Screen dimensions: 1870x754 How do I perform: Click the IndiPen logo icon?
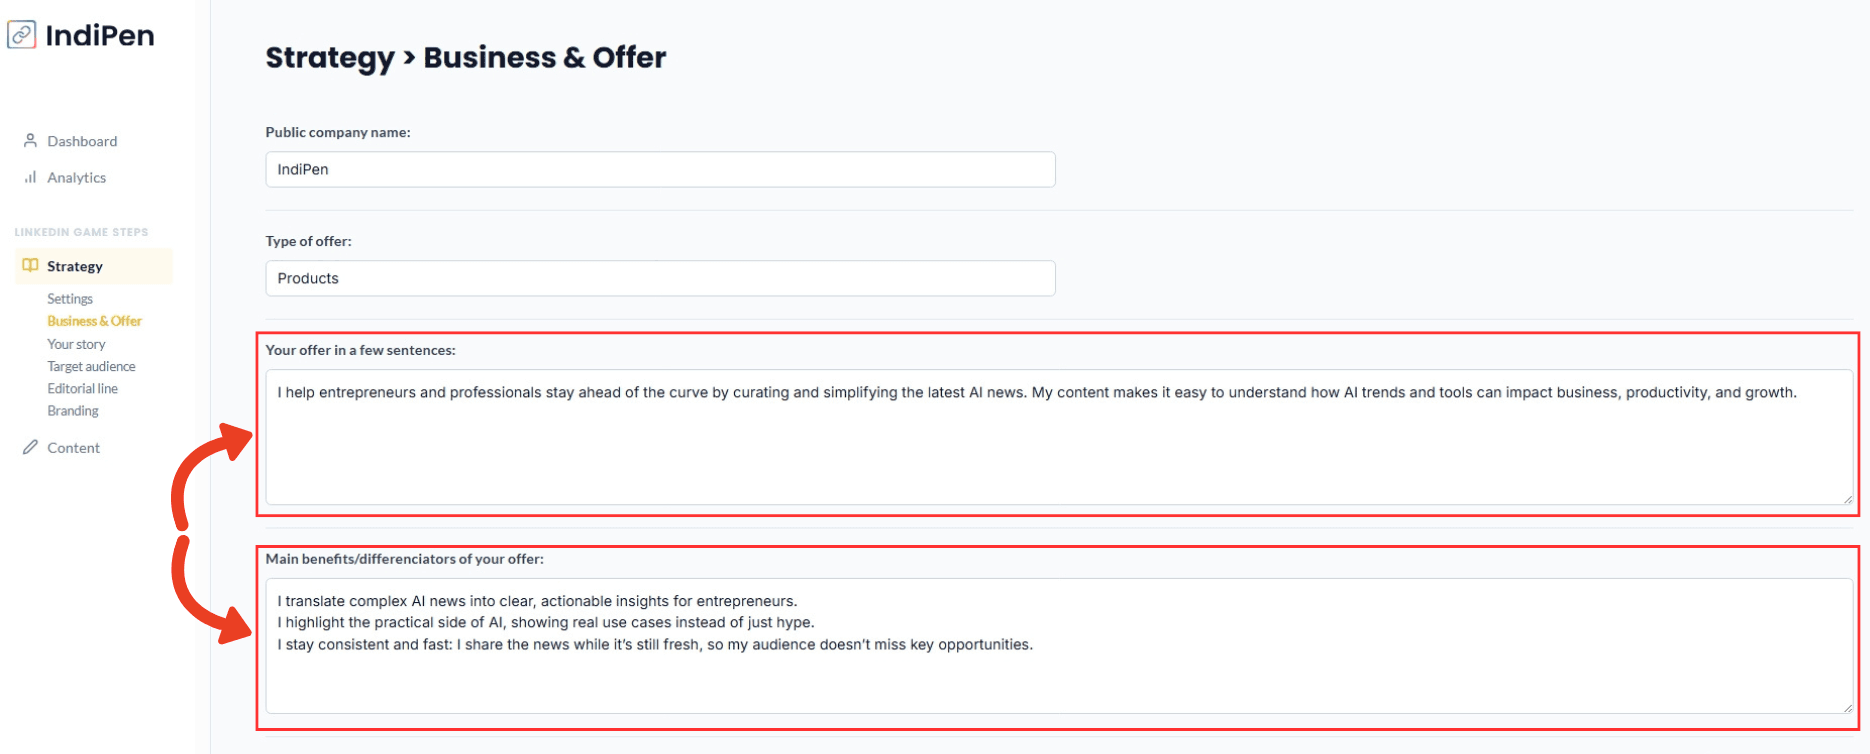pyautogui.click(x=22, y=35)
